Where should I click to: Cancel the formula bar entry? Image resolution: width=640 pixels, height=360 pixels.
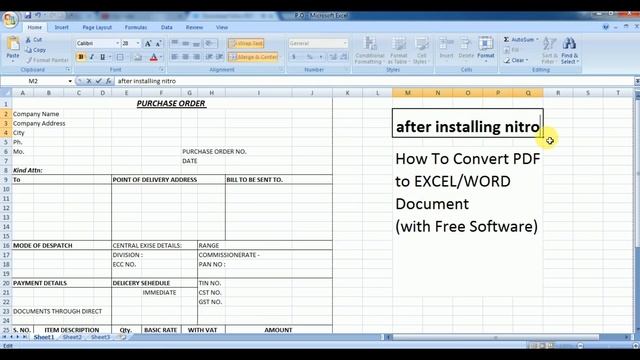click(x=89, y=81)
